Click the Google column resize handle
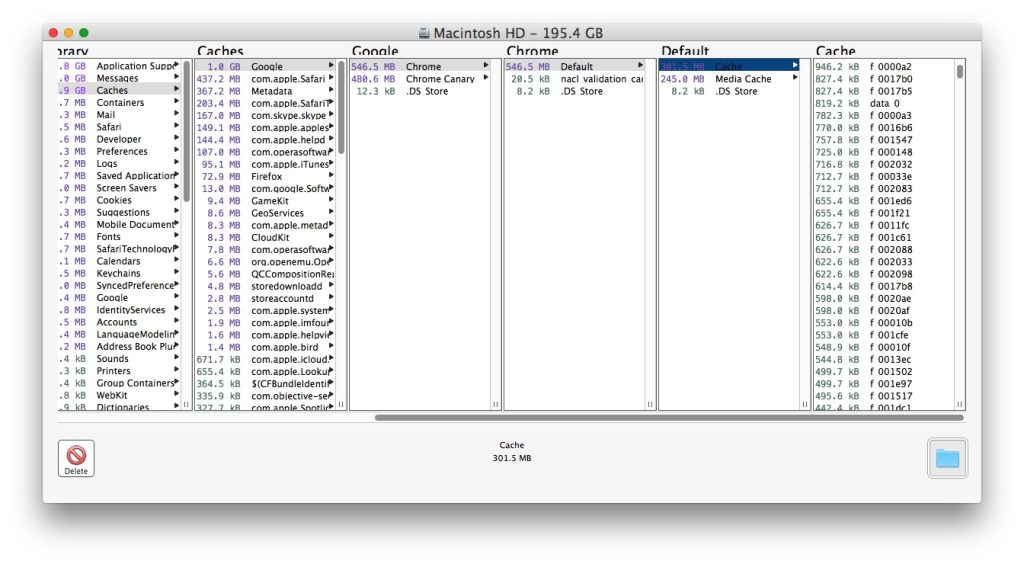1024x564 pixels. pyautogui.click(x=495, y=404)
